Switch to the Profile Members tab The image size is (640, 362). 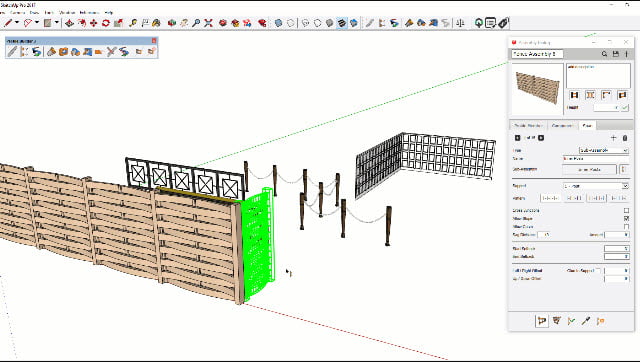tap(528, 125)
